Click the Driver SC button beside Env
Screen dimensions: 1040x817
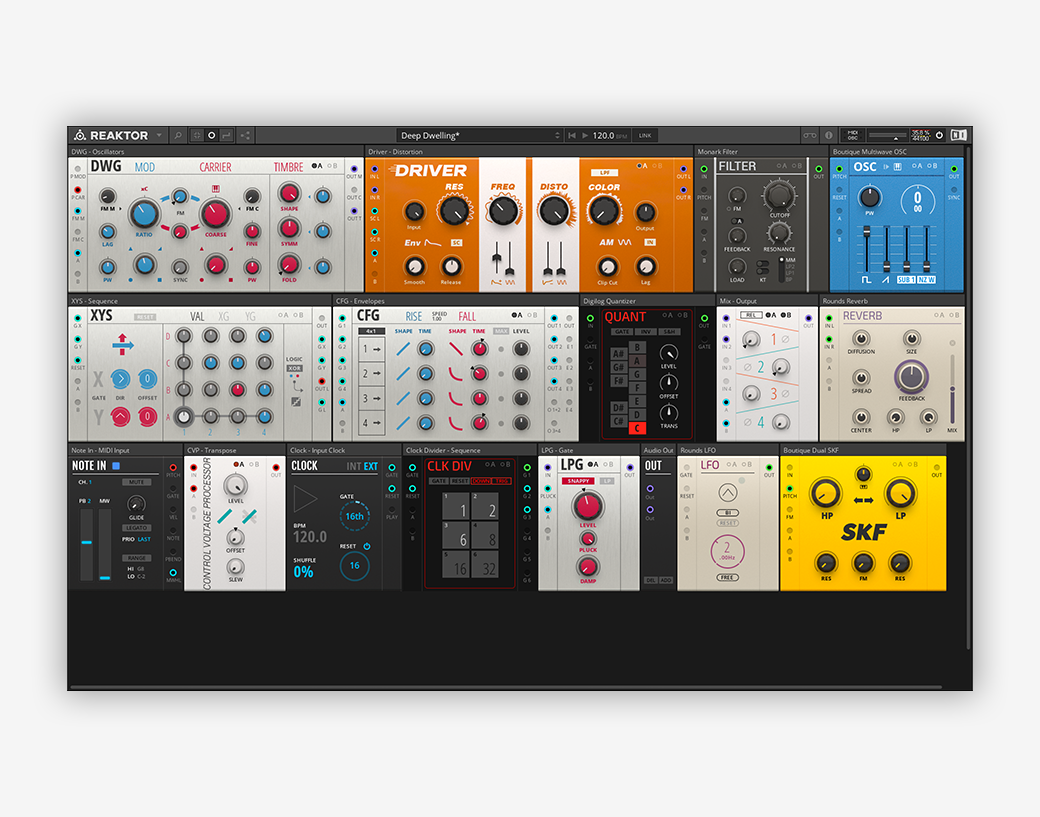[x=456, y=243]
